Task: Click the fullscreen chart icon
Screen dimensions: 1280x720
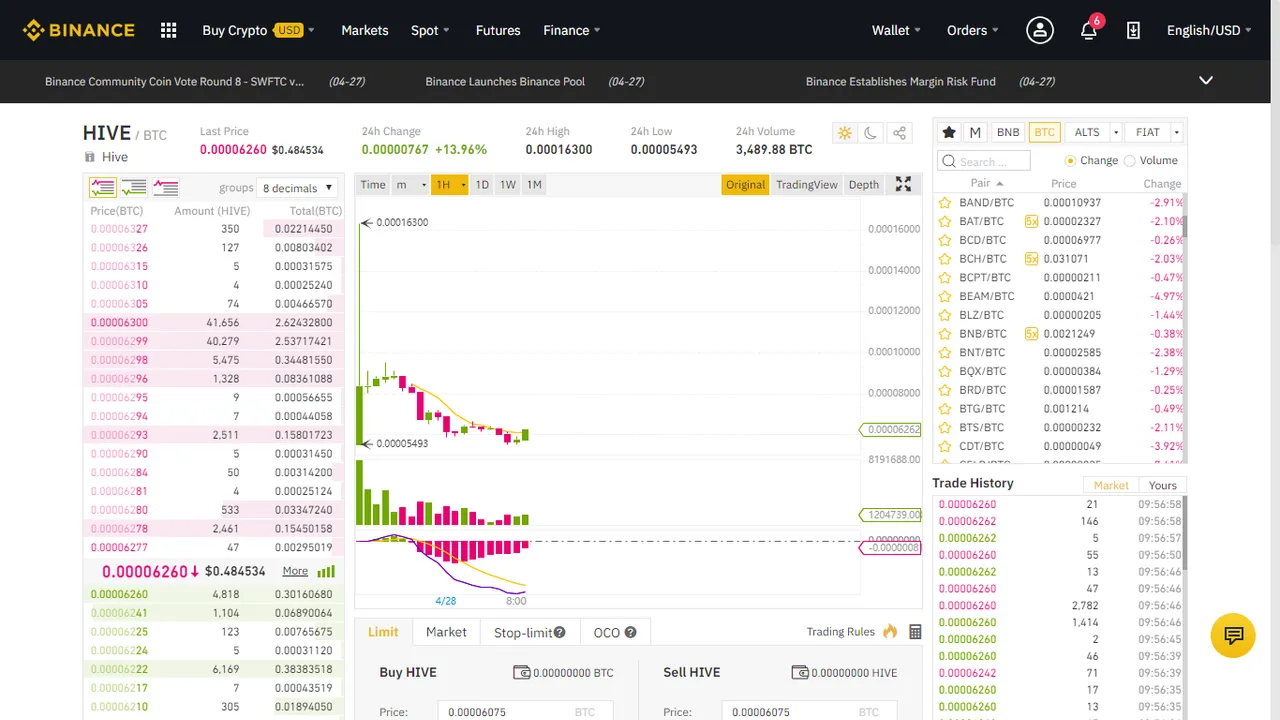Action: point(903,184)
